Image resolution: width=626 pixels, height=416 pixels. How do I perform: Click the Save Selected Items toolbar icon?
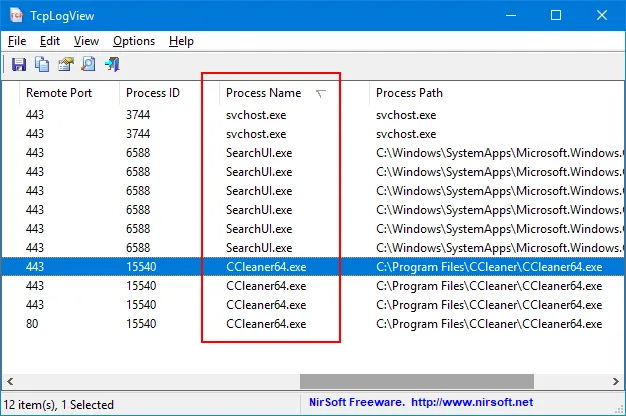coord(19,64)
